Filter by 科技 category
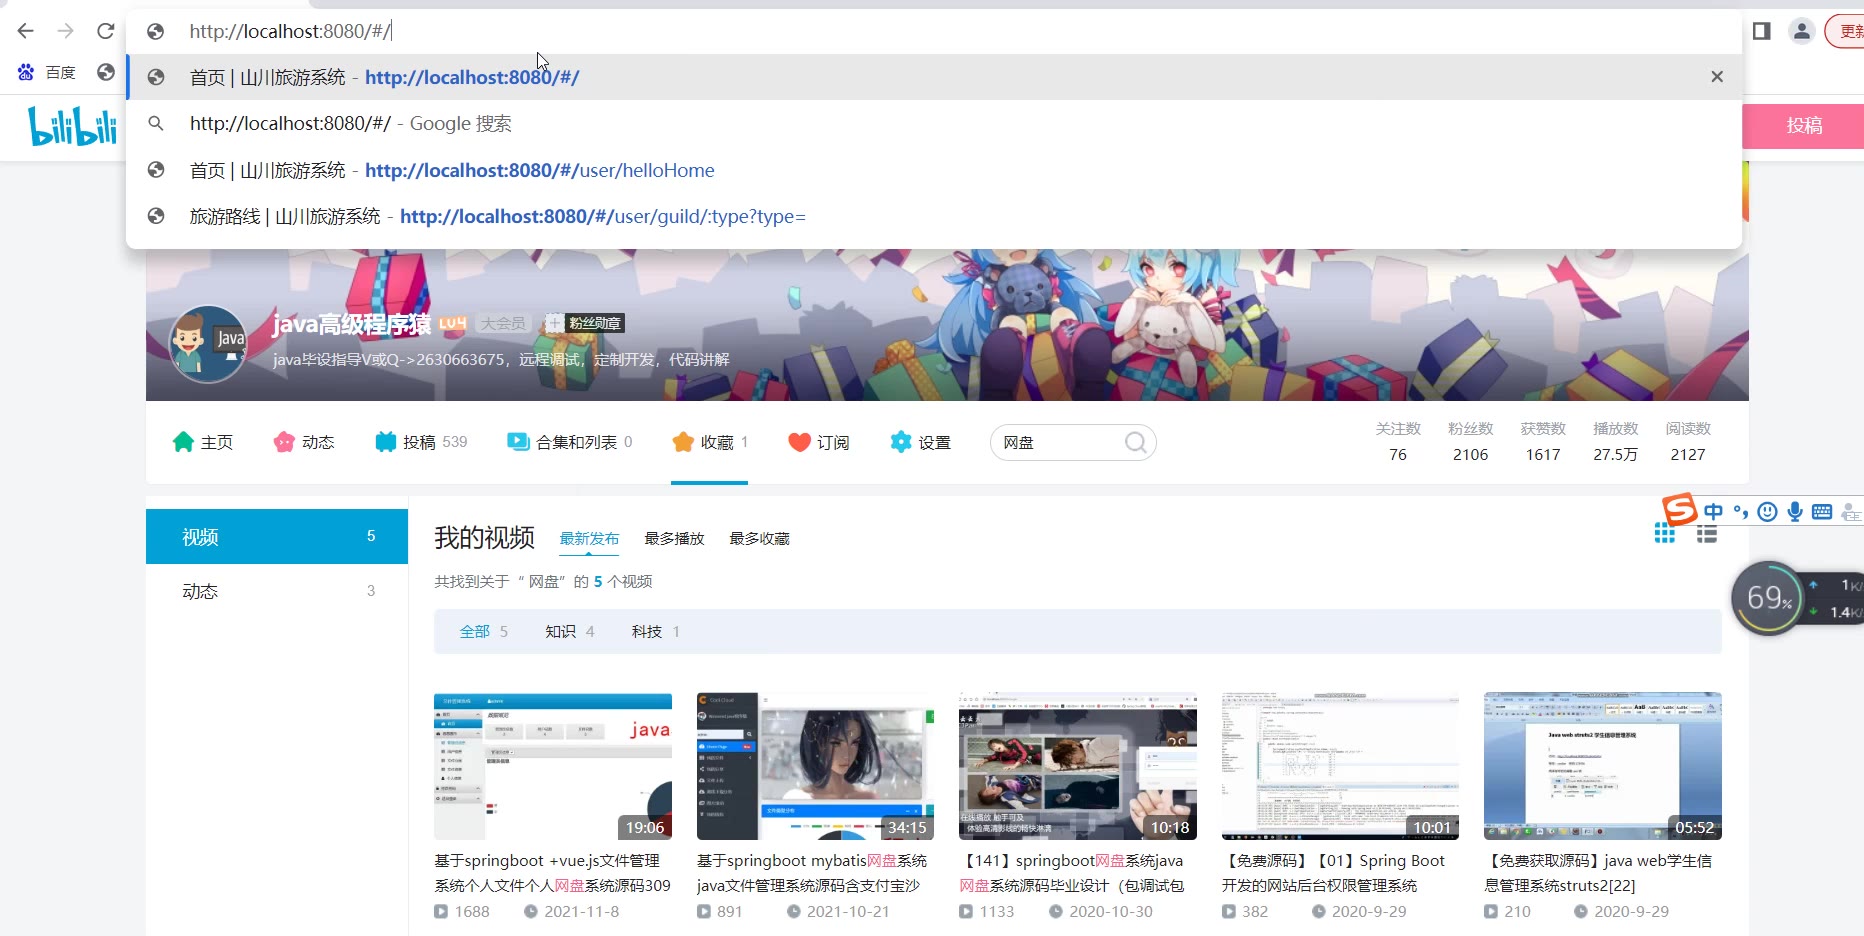 click(x=656, y=631)
